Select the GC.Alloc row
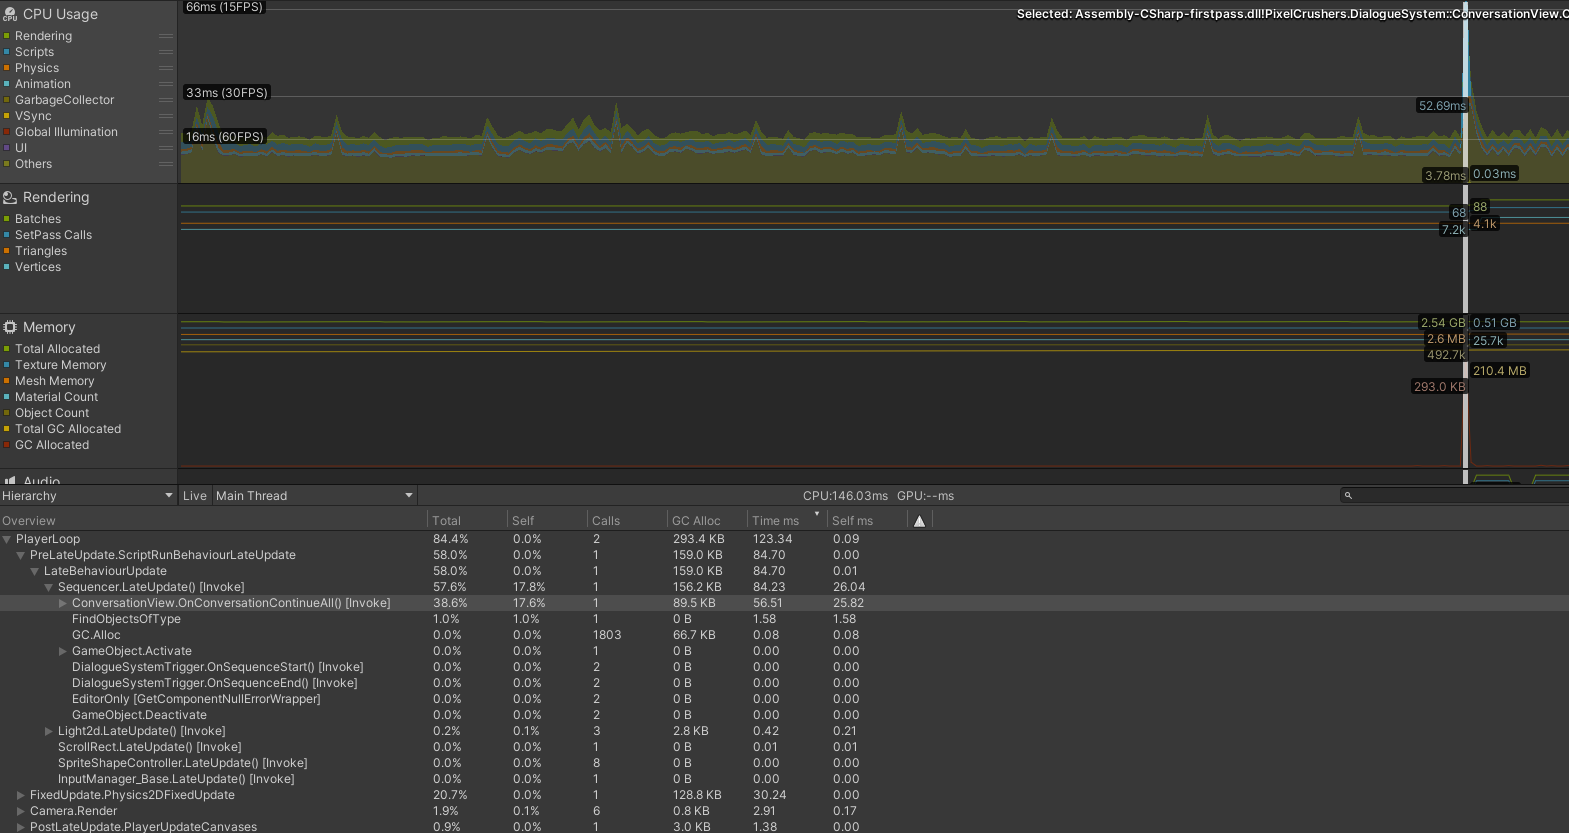 tap(784, 635)
